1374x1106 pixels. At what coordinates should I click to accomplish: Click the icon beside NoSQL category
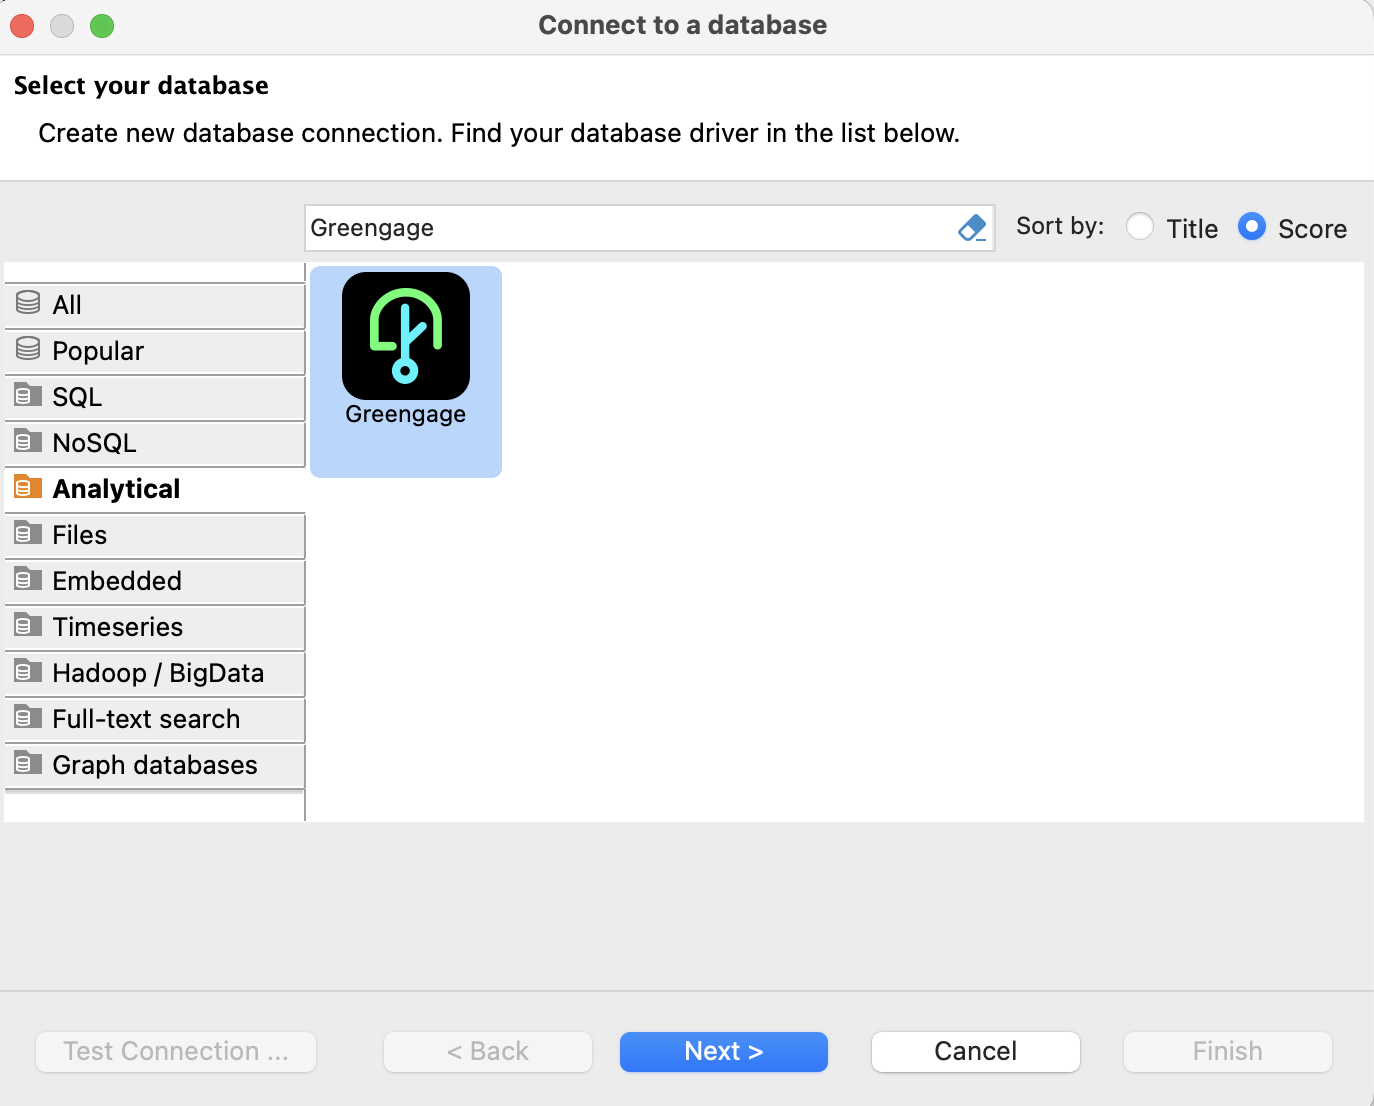pos(25,442)
